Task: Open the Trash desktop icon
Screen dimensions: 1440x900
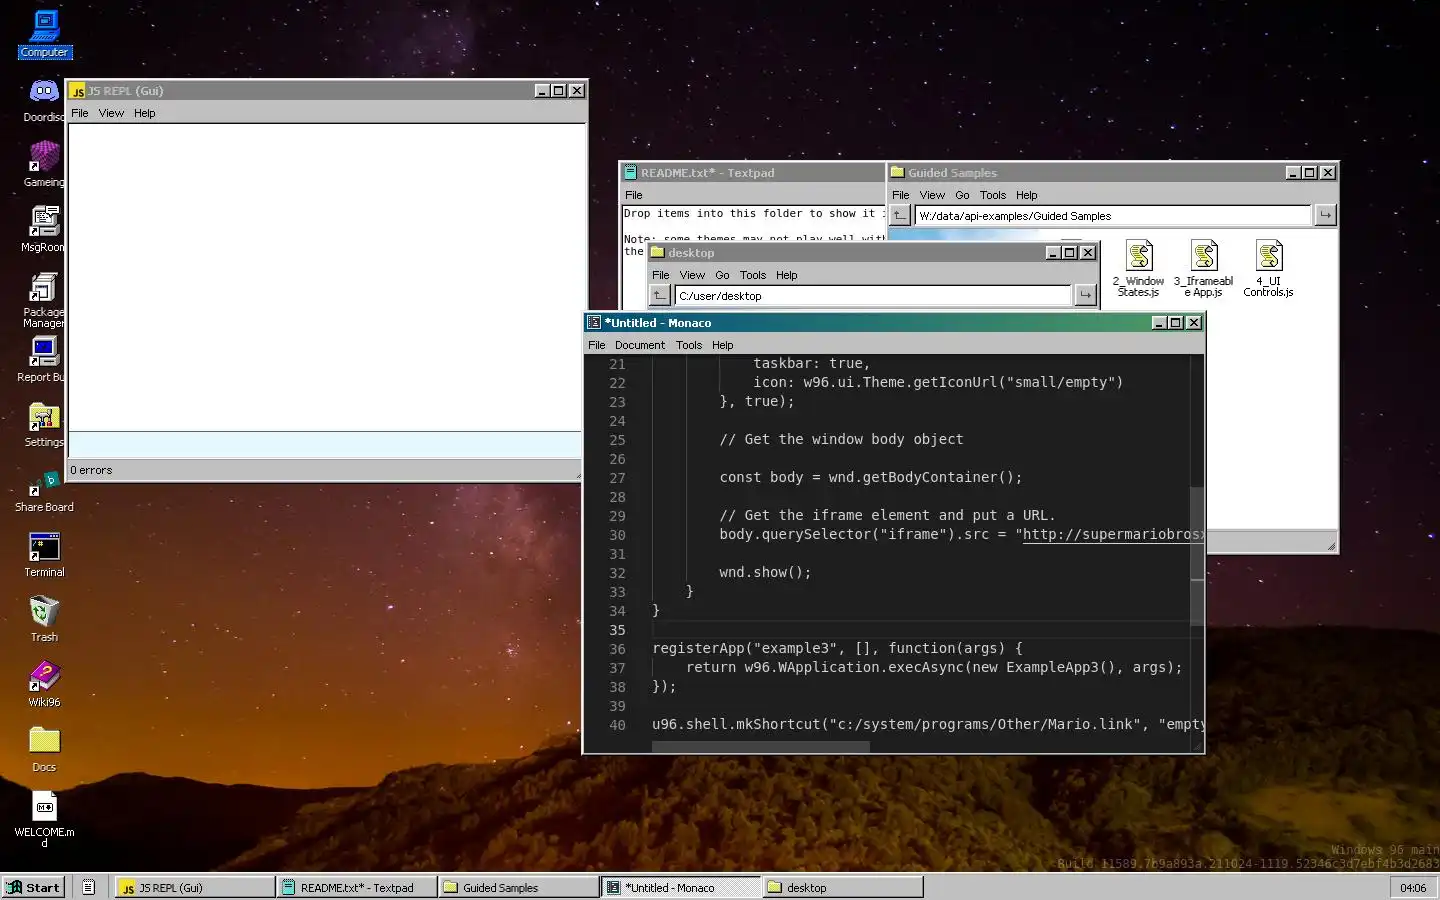Action: tap(44, 619)
